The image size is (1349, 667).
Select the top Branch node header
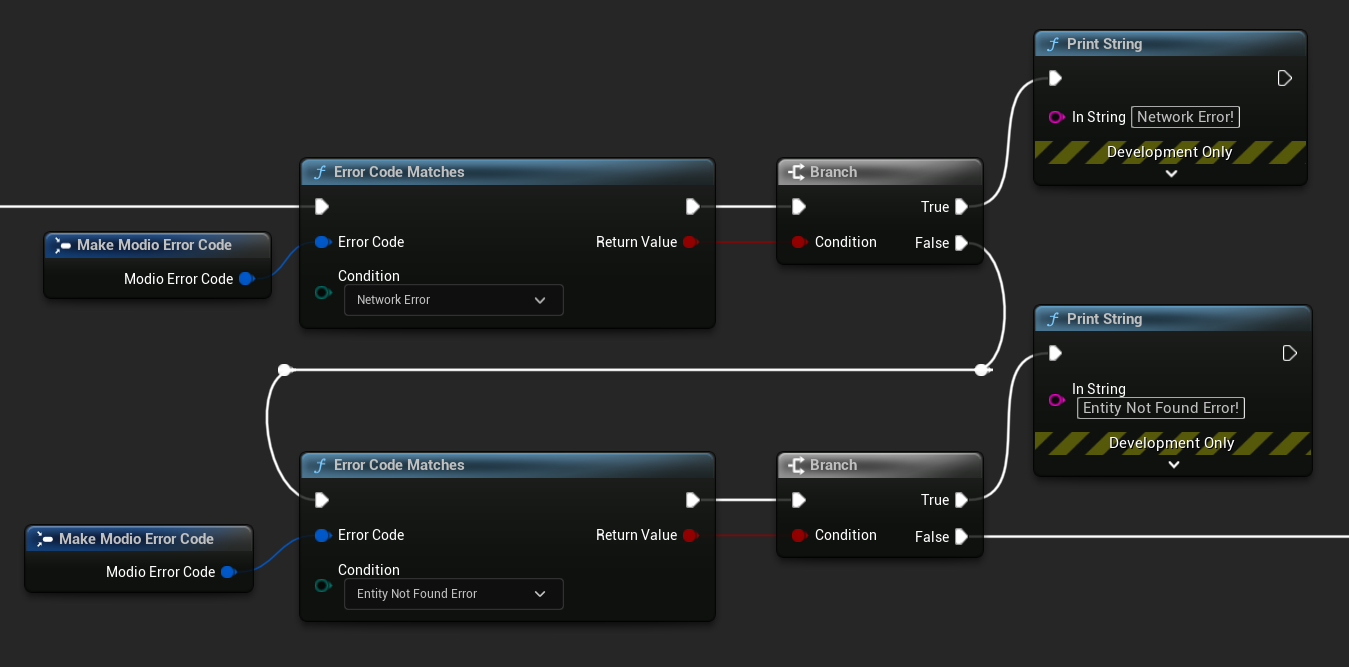(x=880, y=172)
